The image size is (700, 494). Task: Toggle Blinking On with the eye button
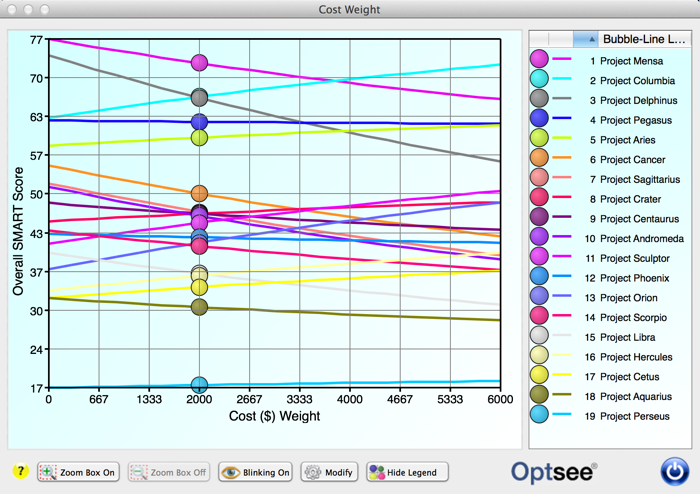tap(255, 472)
